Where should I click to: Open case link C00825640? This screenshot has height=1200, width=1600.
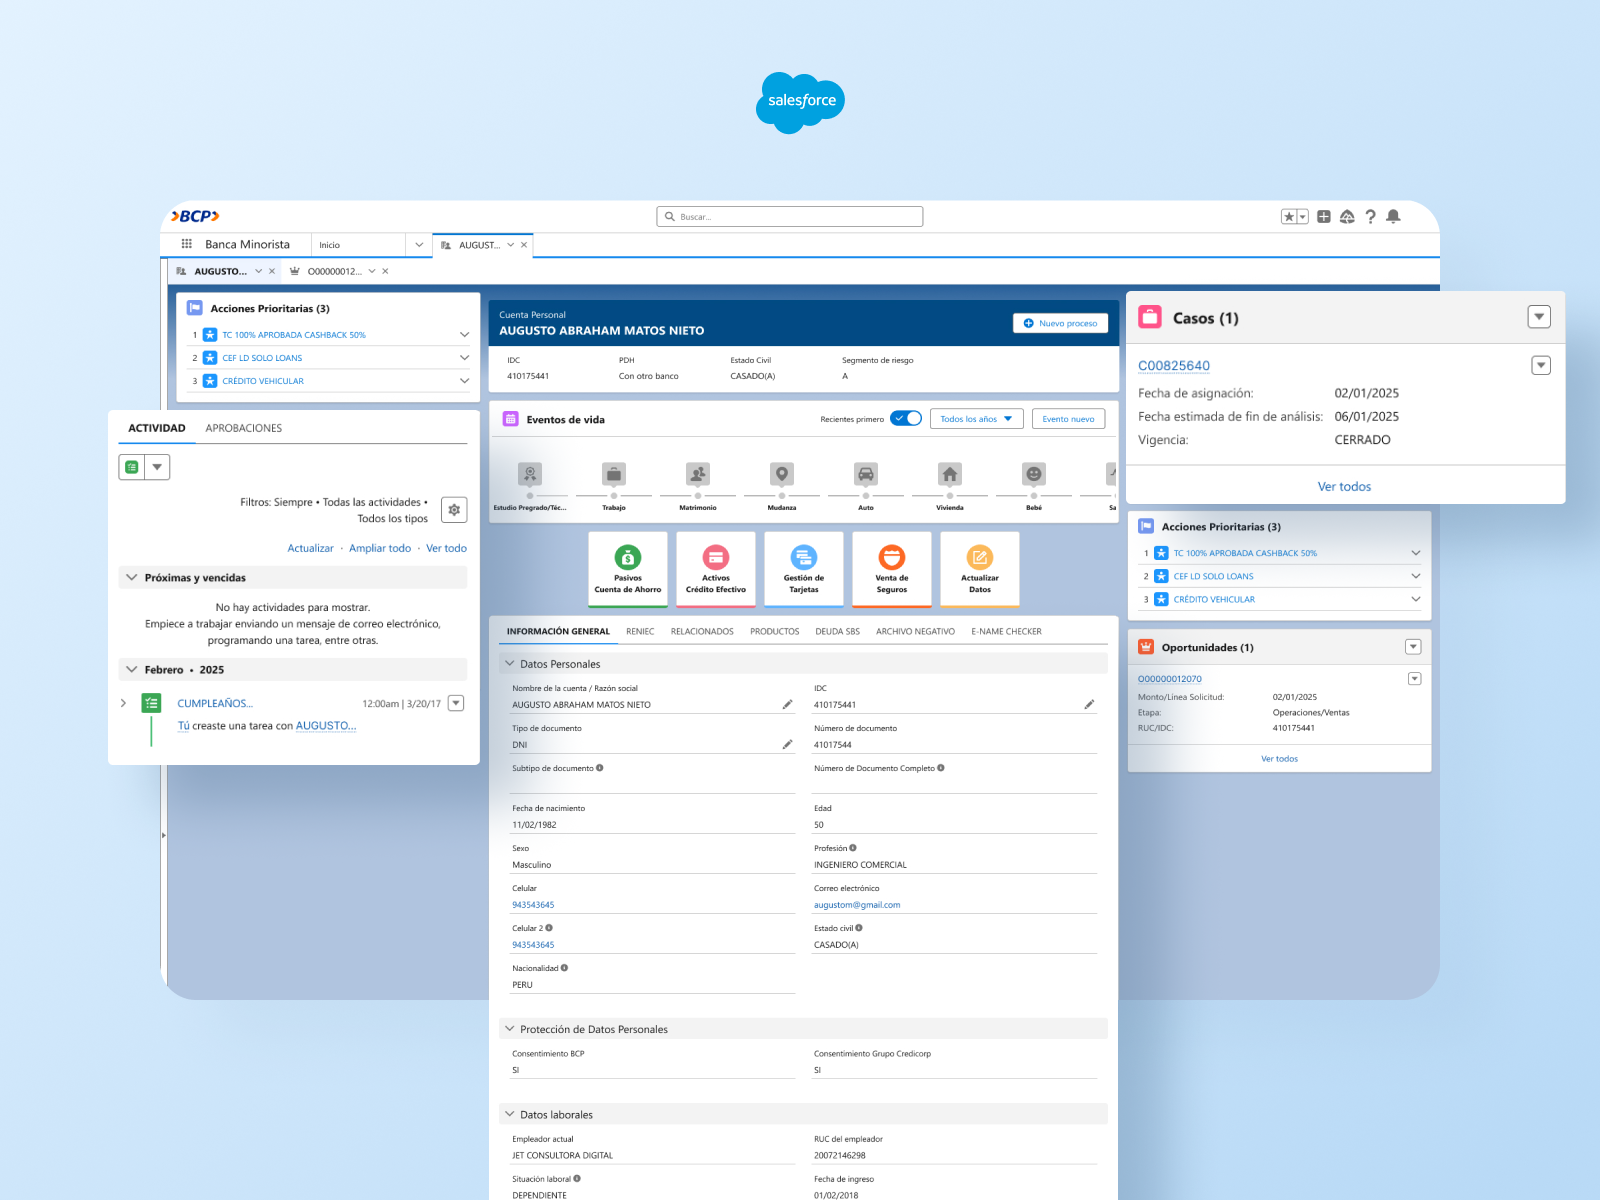pos(1174,366)
